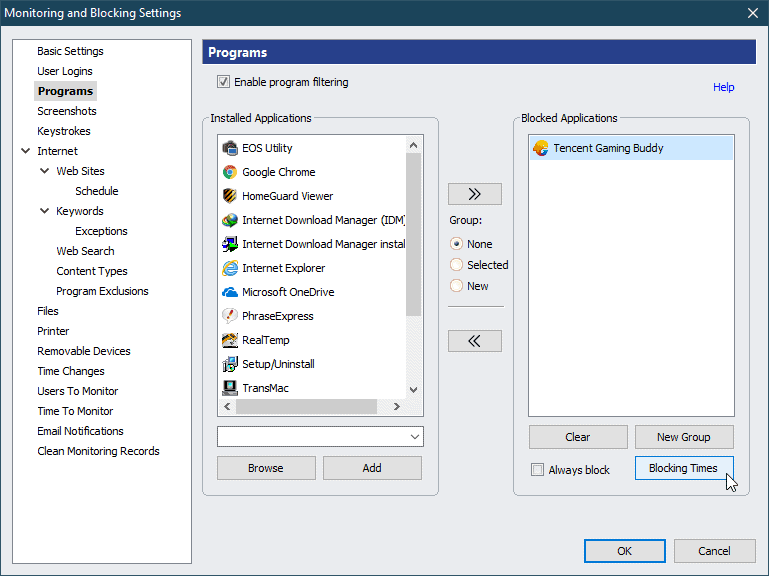
Task: Click the Browse button
Action: click(266, 468)
